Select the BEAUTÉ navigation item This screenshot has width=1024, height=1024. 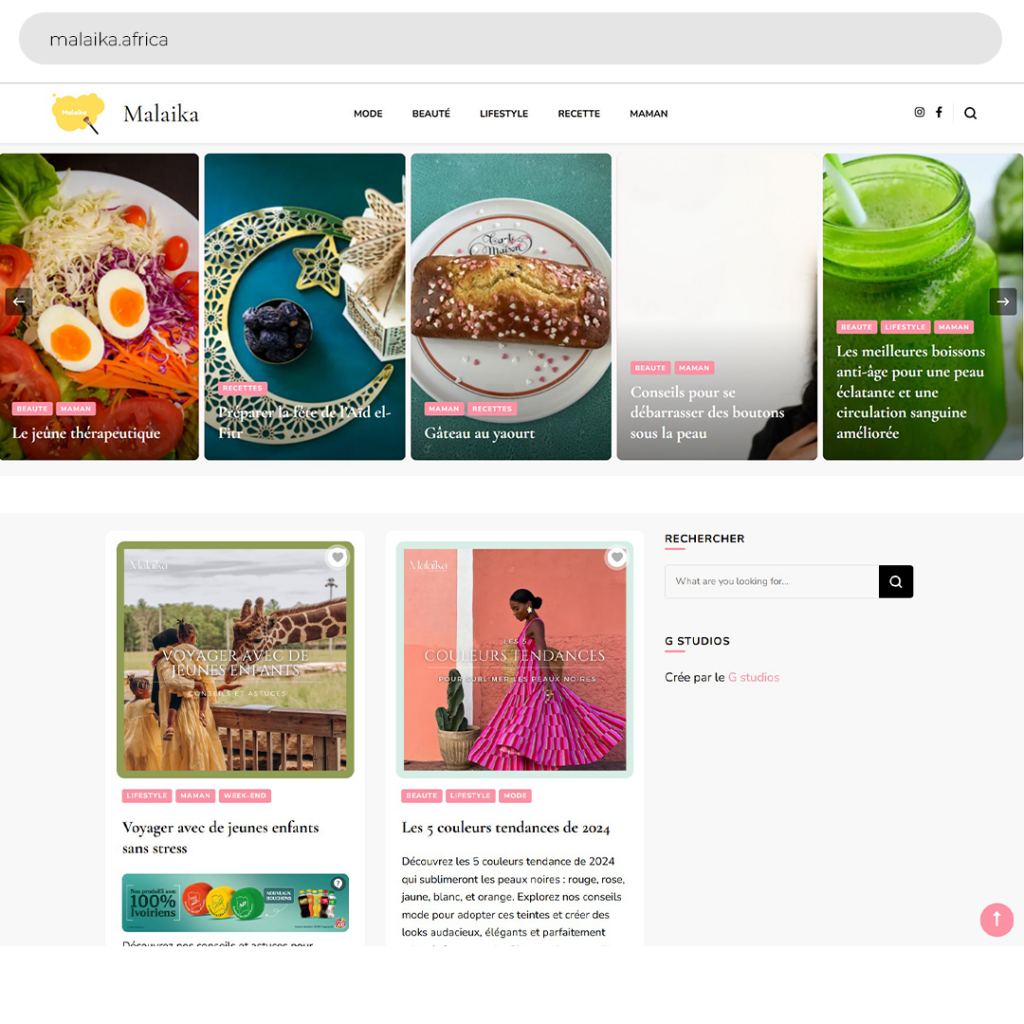coord(431,114)
